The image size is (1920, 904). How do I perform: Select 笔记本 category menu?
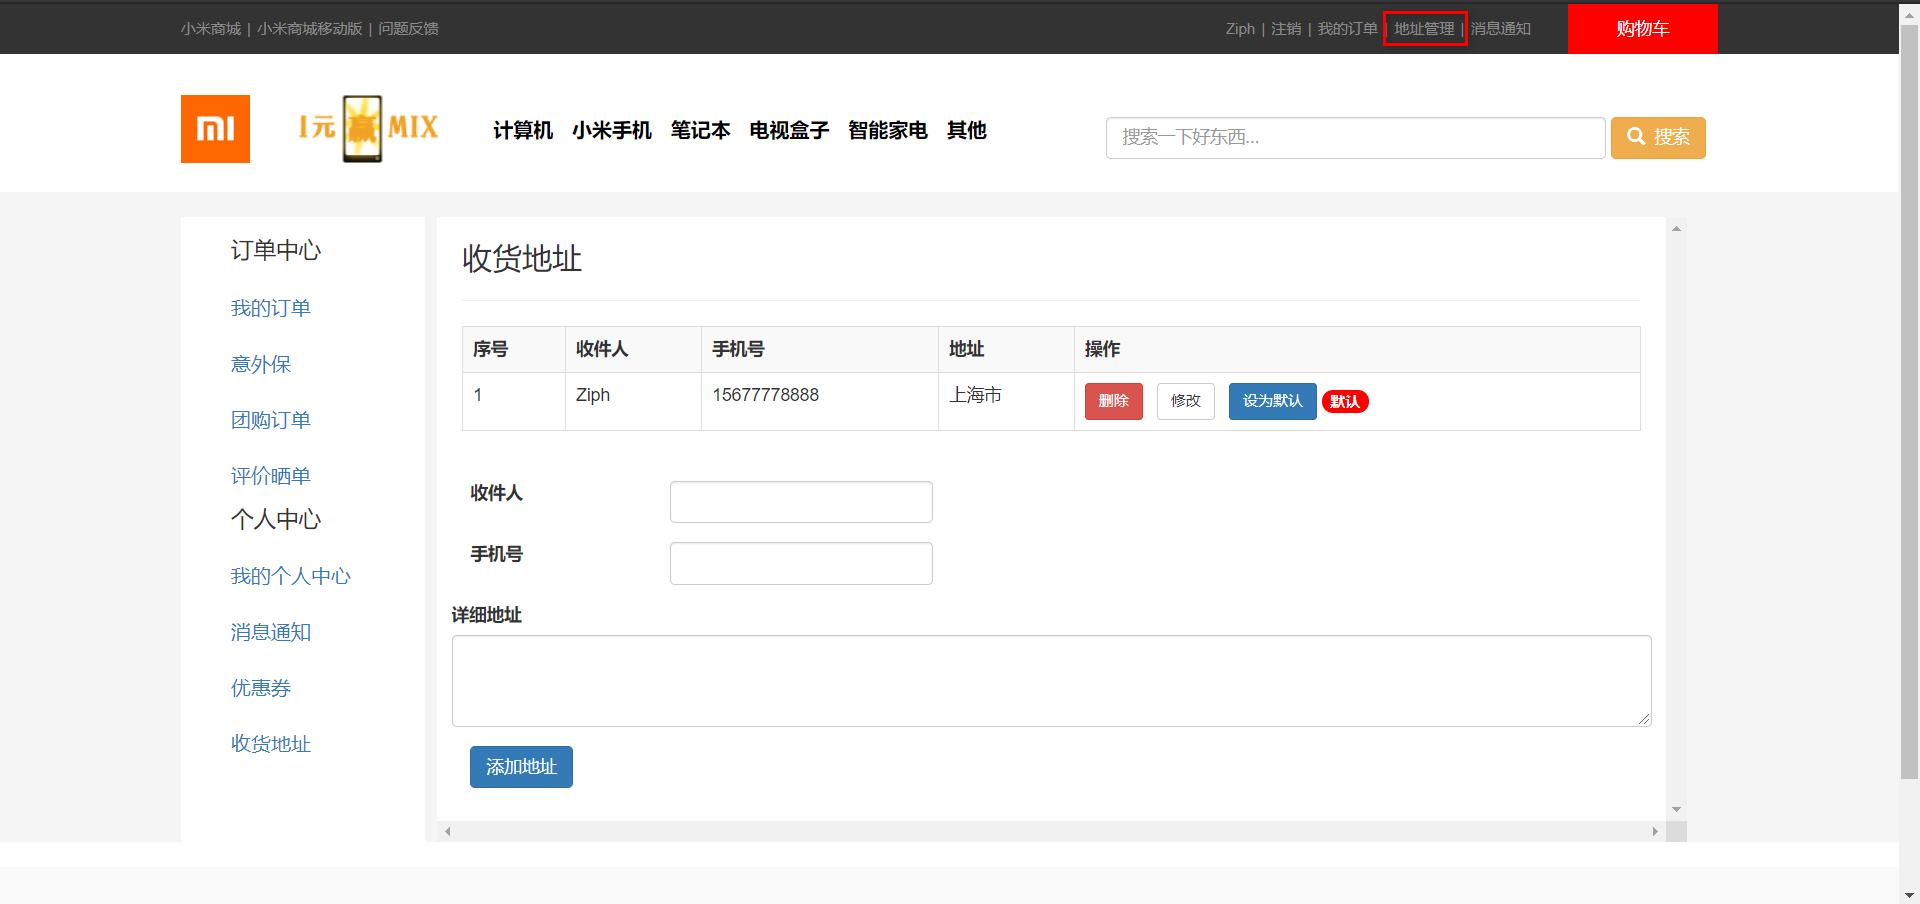pos(700,130)
